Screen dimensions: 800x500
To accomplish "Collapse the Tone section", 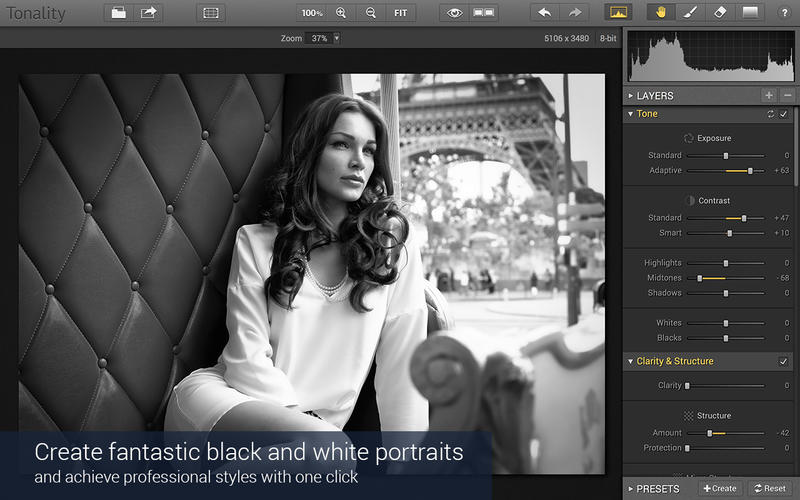I will pos(631,114).
